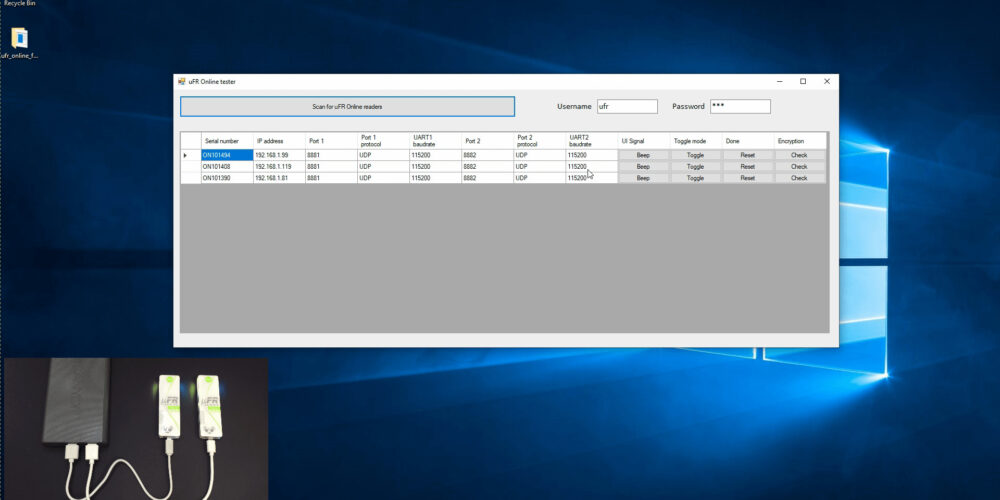This screenshot has height=500, width=1000.
Task: Toggle mode for reader ON101494
Action: (x=696, y=155)
